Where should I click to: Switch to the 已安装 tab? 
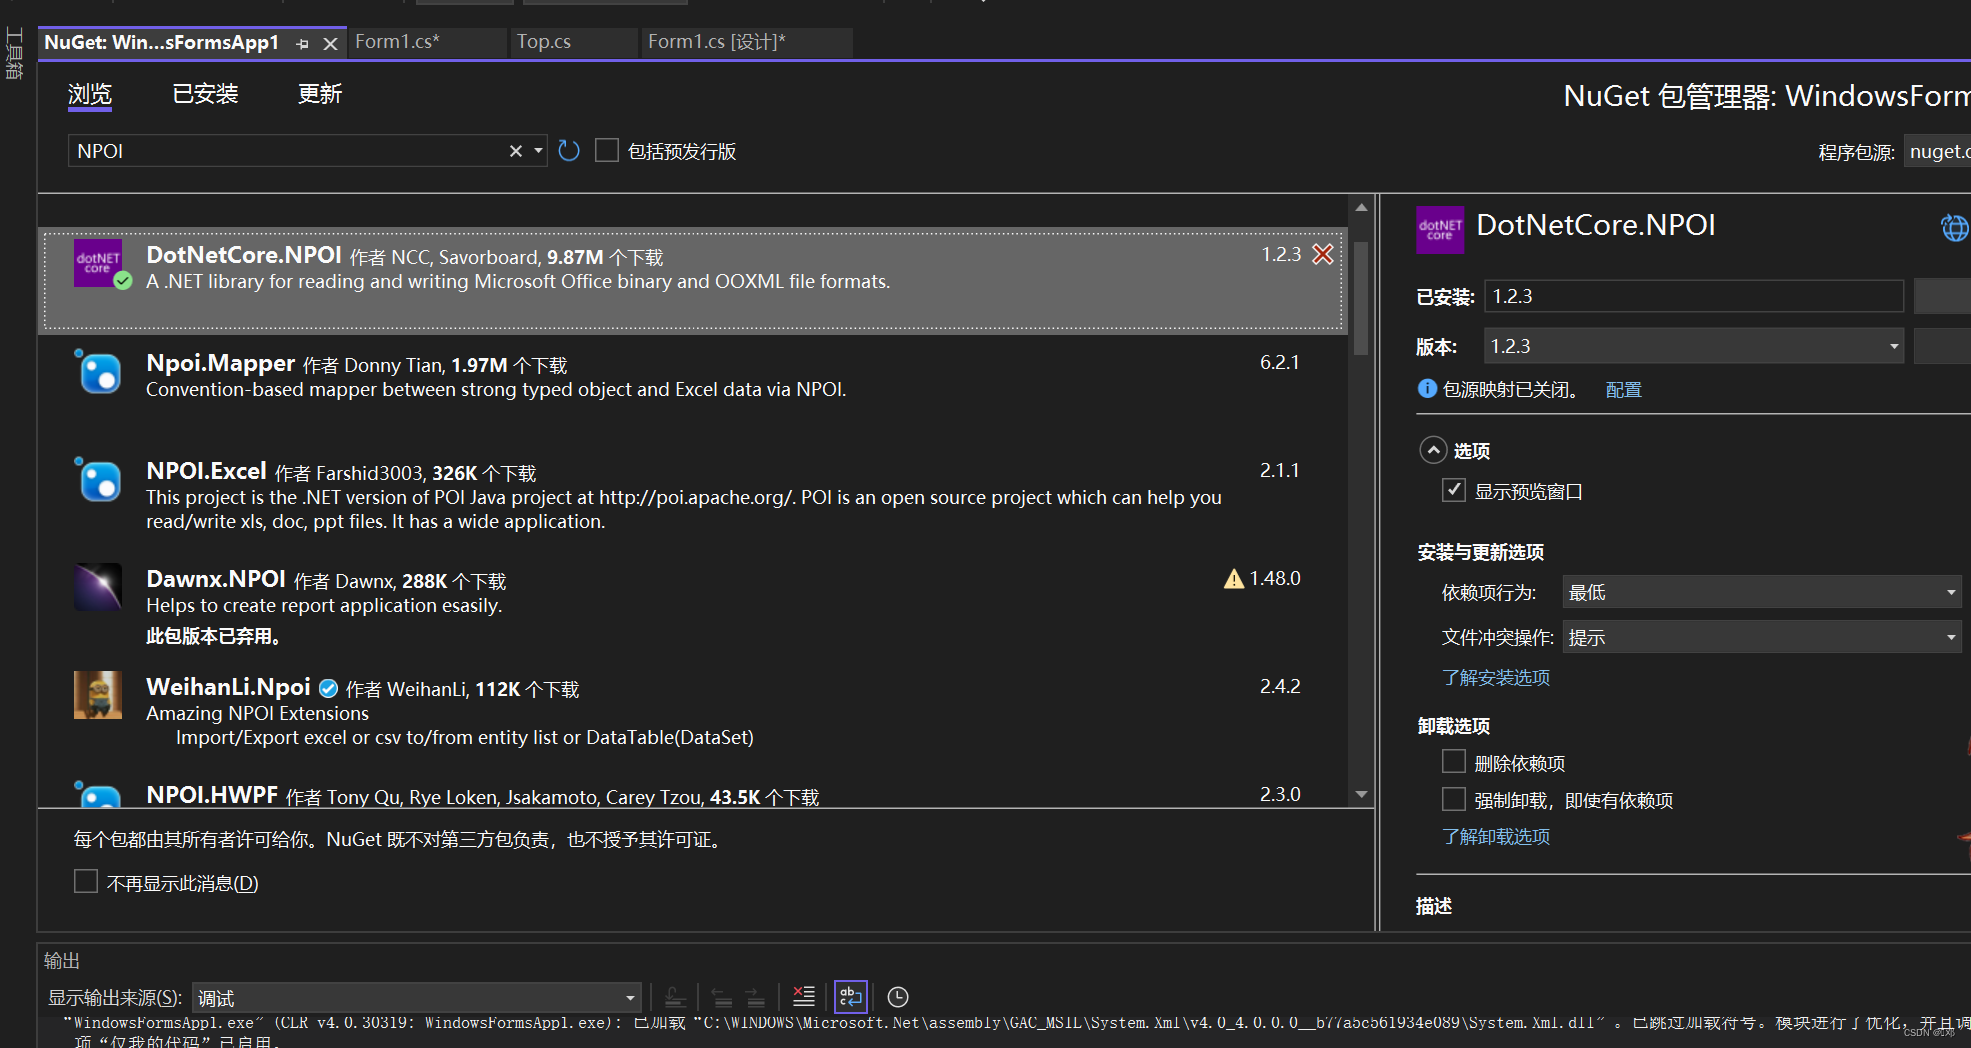click(204, 93)
